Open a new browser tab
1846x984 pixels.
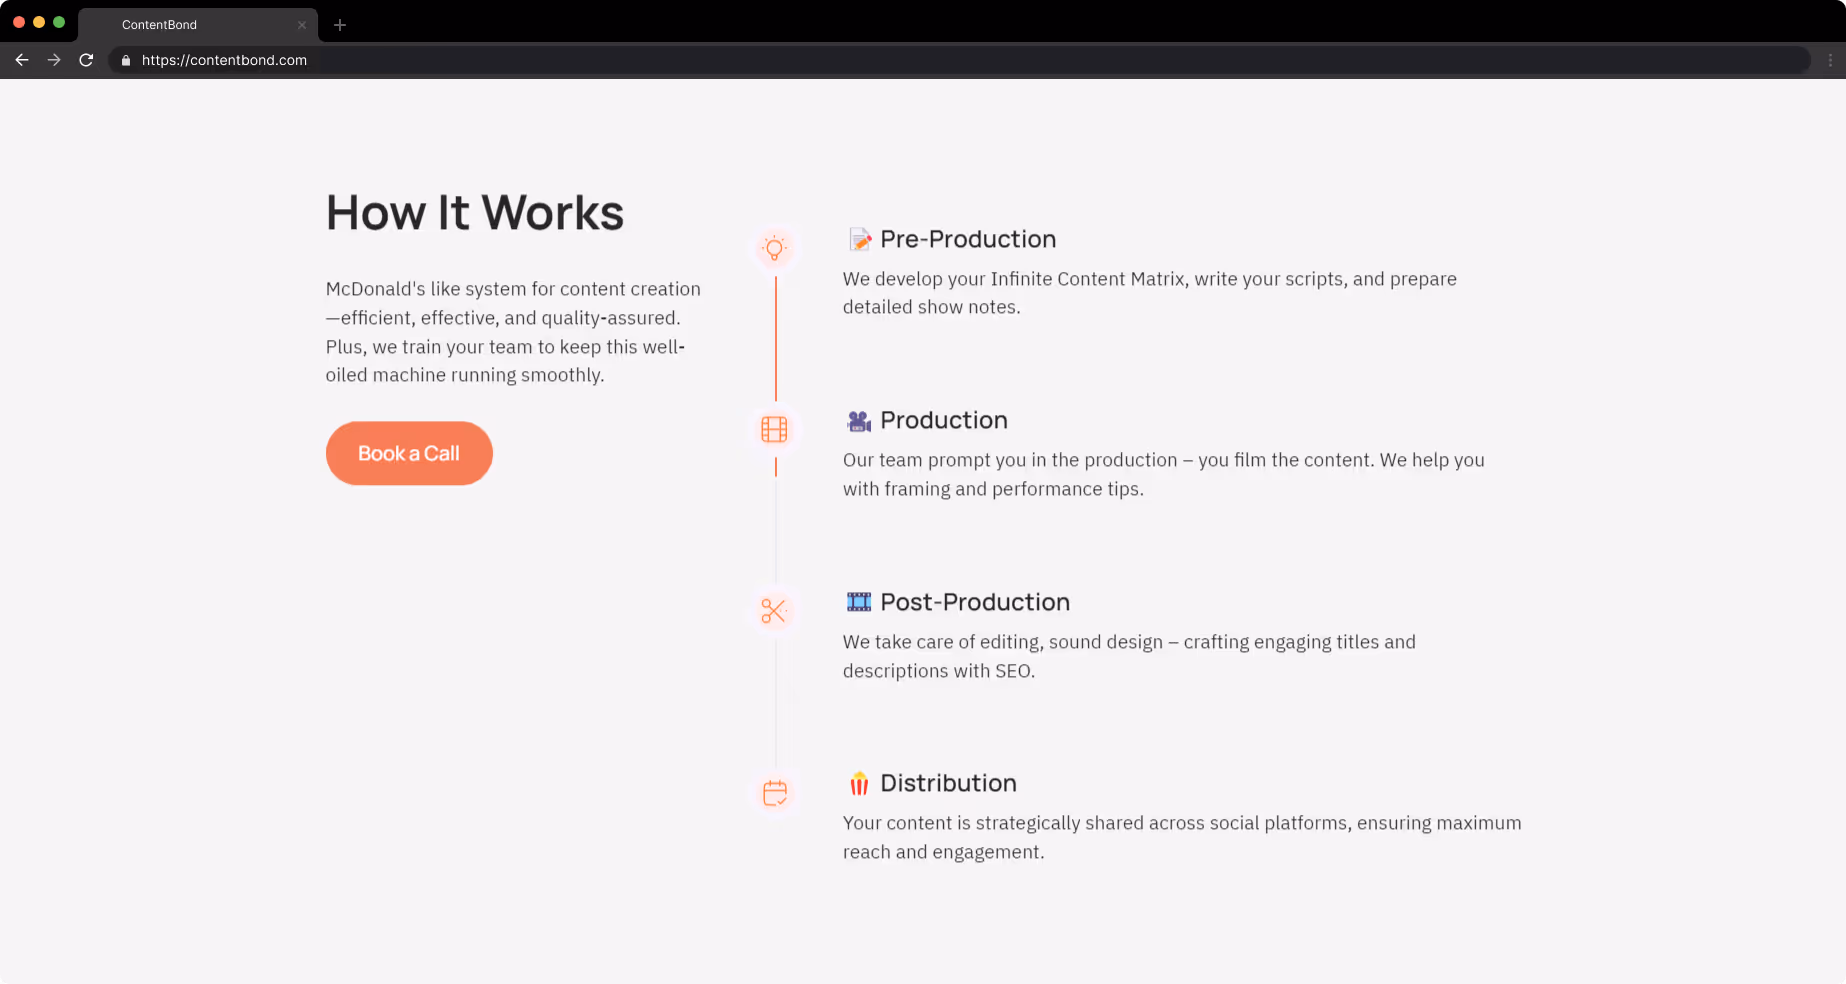click(340, 25)
